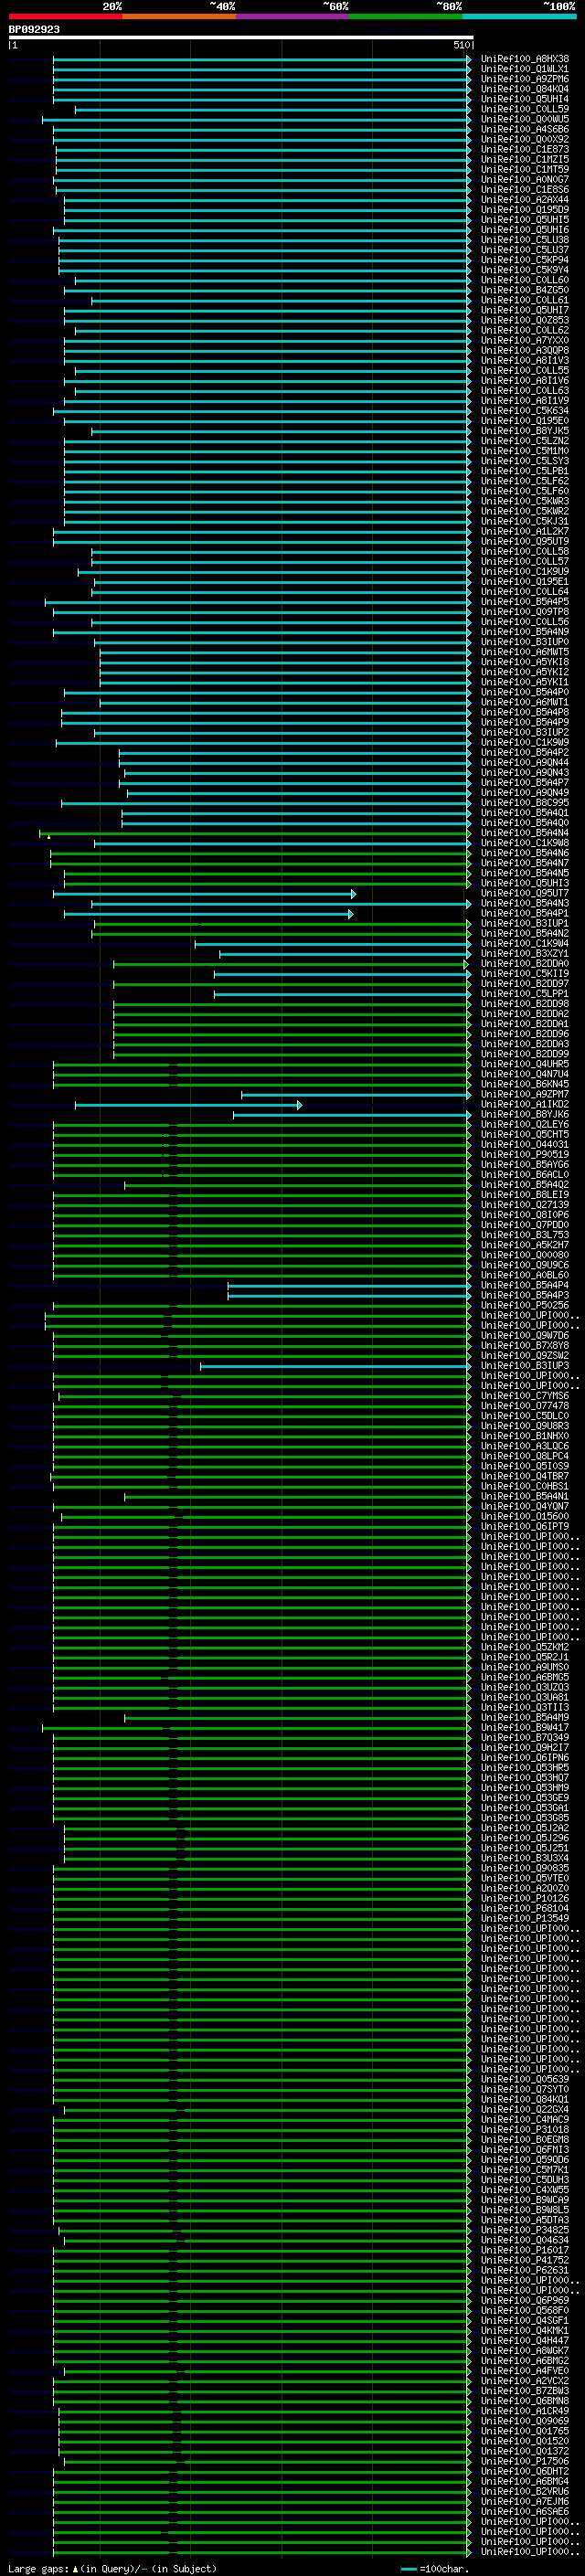585x2576 pixels.
Task: Select hit UniRef100_A5YKI8
Action: click(x=525, y=662)
